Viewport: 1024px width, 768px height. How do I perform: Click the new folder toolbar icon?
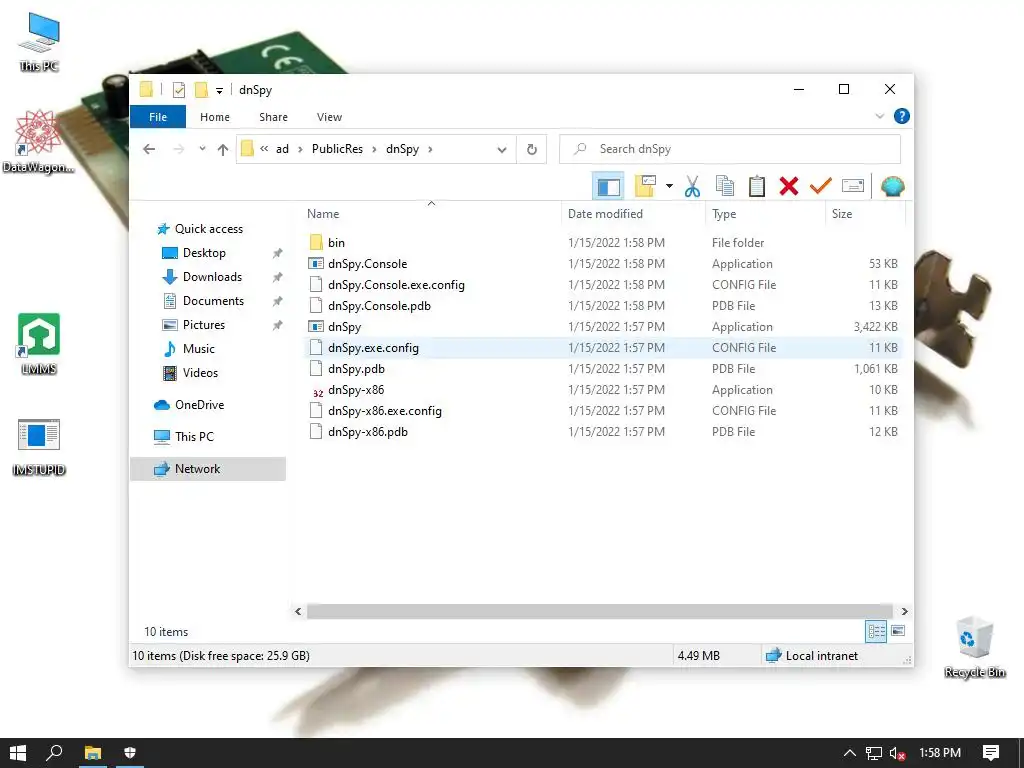click(645, 187)
